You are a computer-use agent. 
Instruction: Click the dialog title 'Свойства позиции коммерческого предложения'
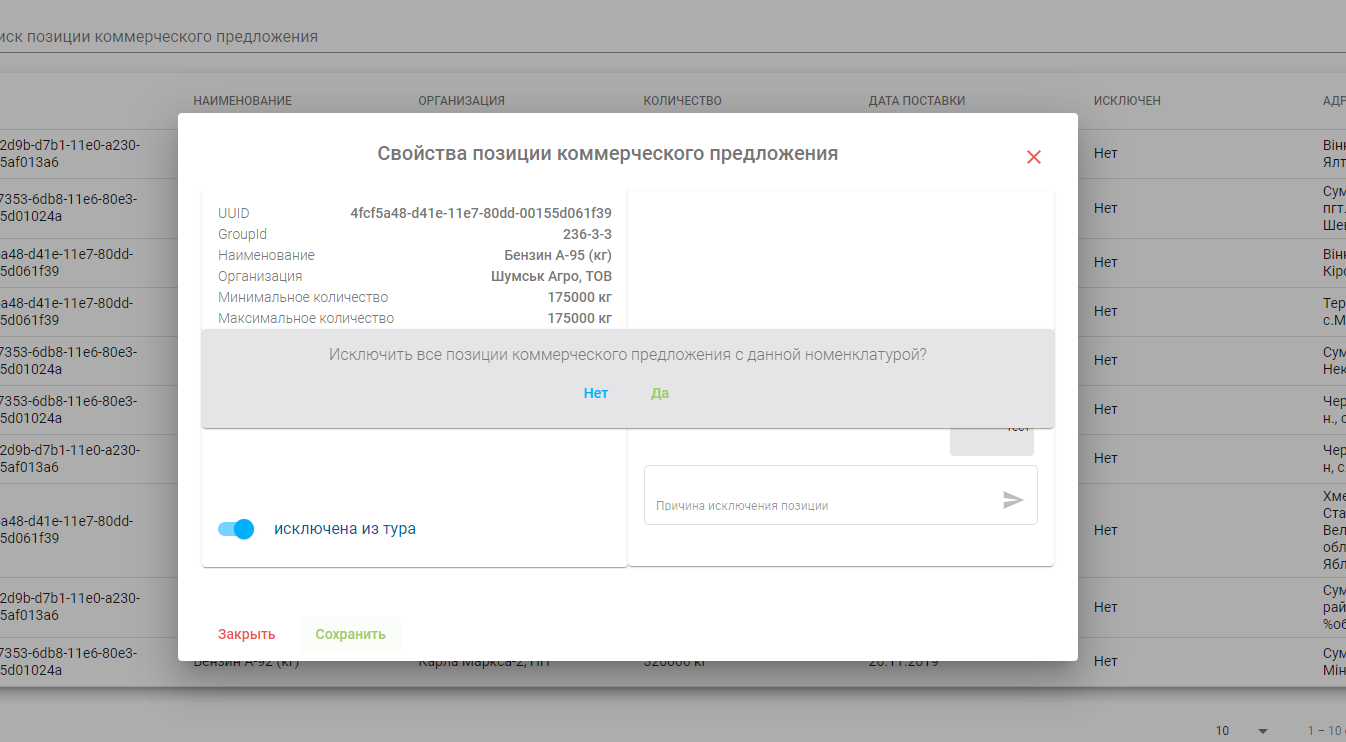point(608,154)
